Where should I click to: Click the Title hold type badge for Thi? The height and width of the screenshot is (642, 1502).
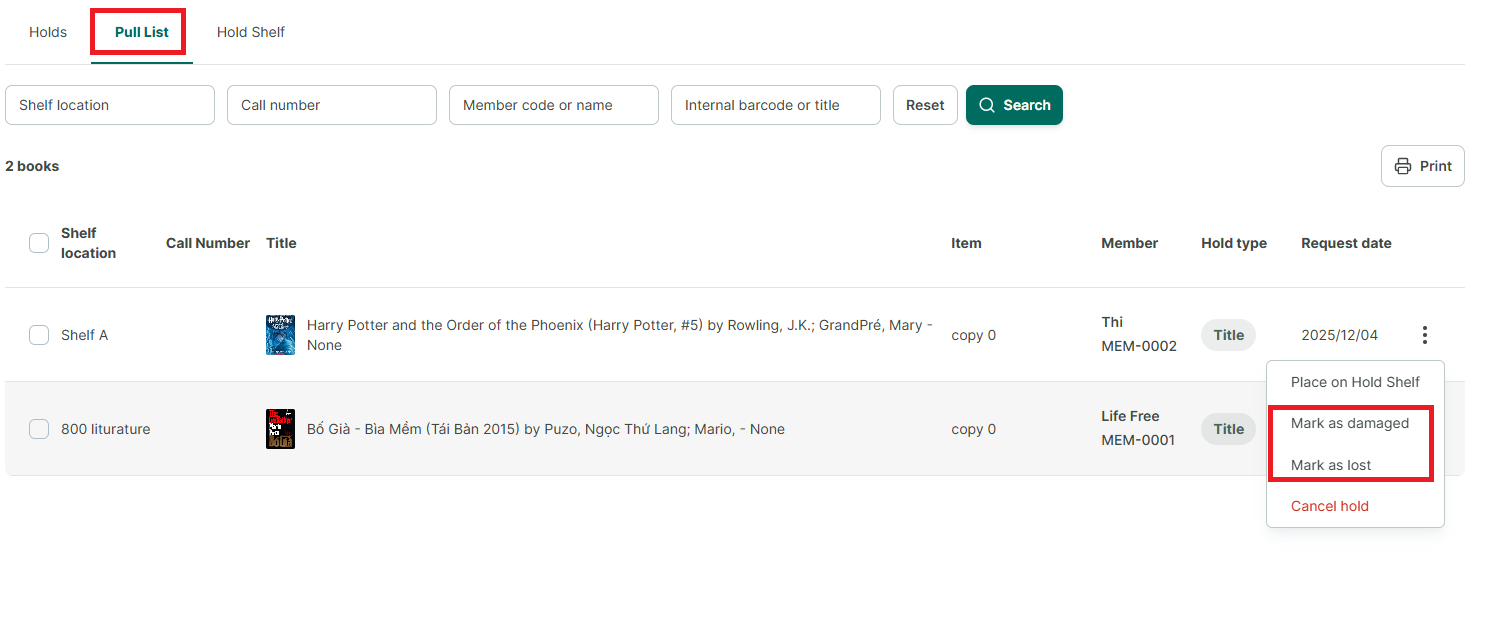pos(1228,335)
